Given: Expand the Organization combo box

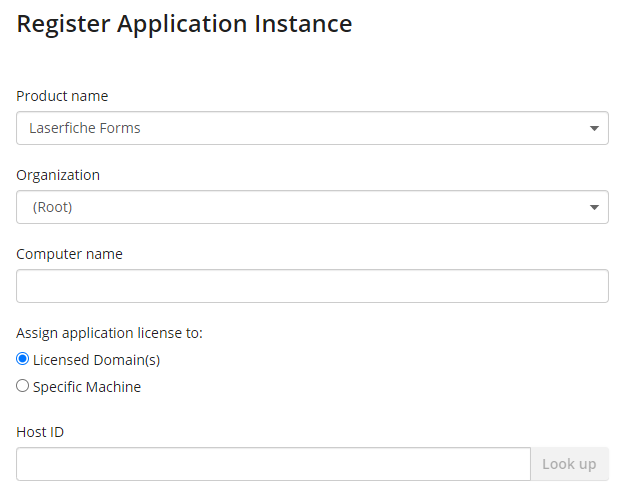Looking at the screenshot, I should coord(312,207).
